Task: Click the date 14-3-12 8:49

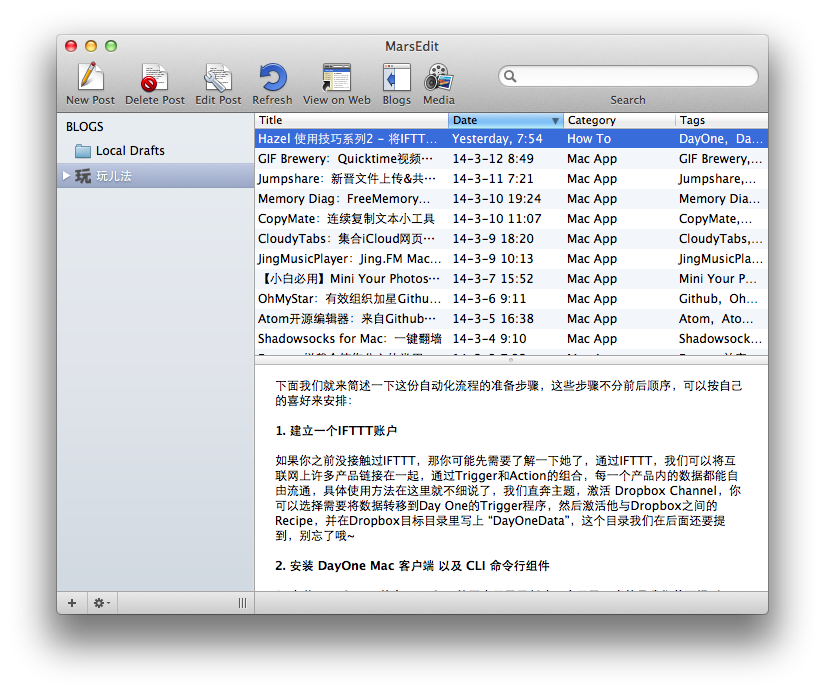Action: pos(493,159)
